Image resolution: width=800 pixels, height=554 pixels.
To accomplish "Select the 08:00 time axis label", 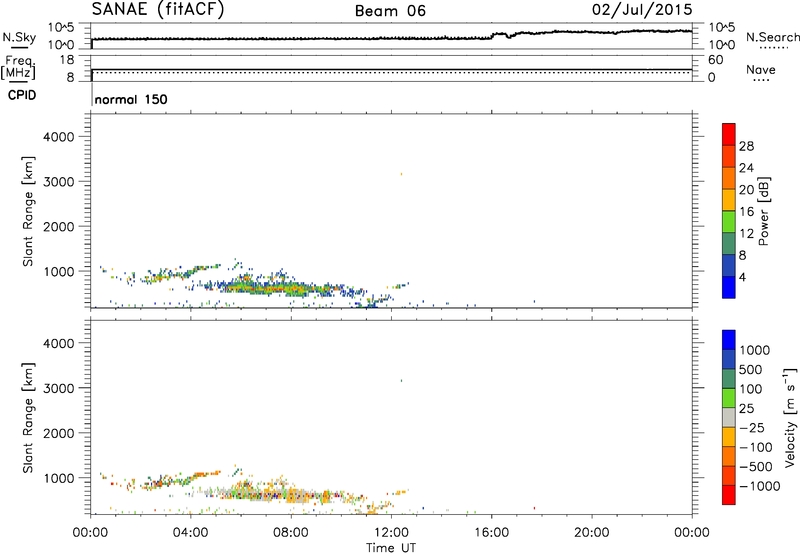I will pyautogui.click(x=291, y=533).
